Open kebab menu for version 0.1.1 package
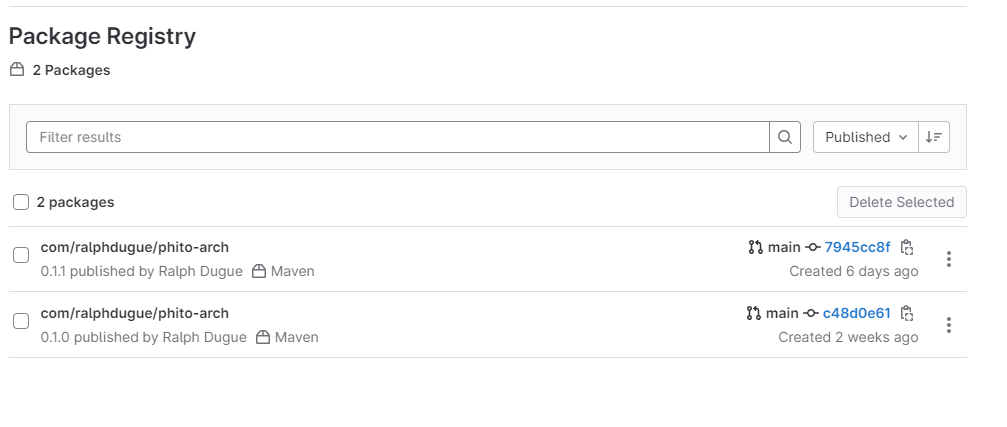 (x=948, y=259)
